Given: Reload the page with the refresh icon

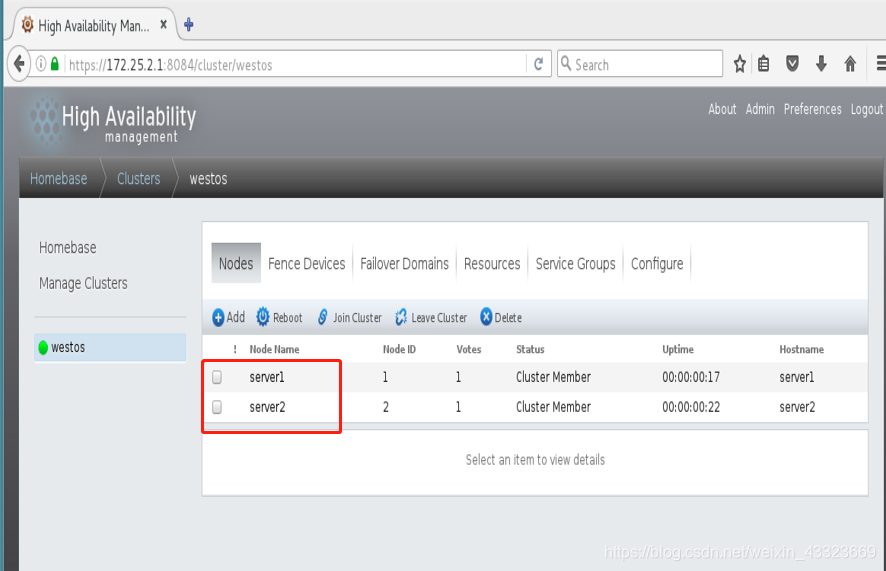Looking at the screenshot, I should (538, 64).
